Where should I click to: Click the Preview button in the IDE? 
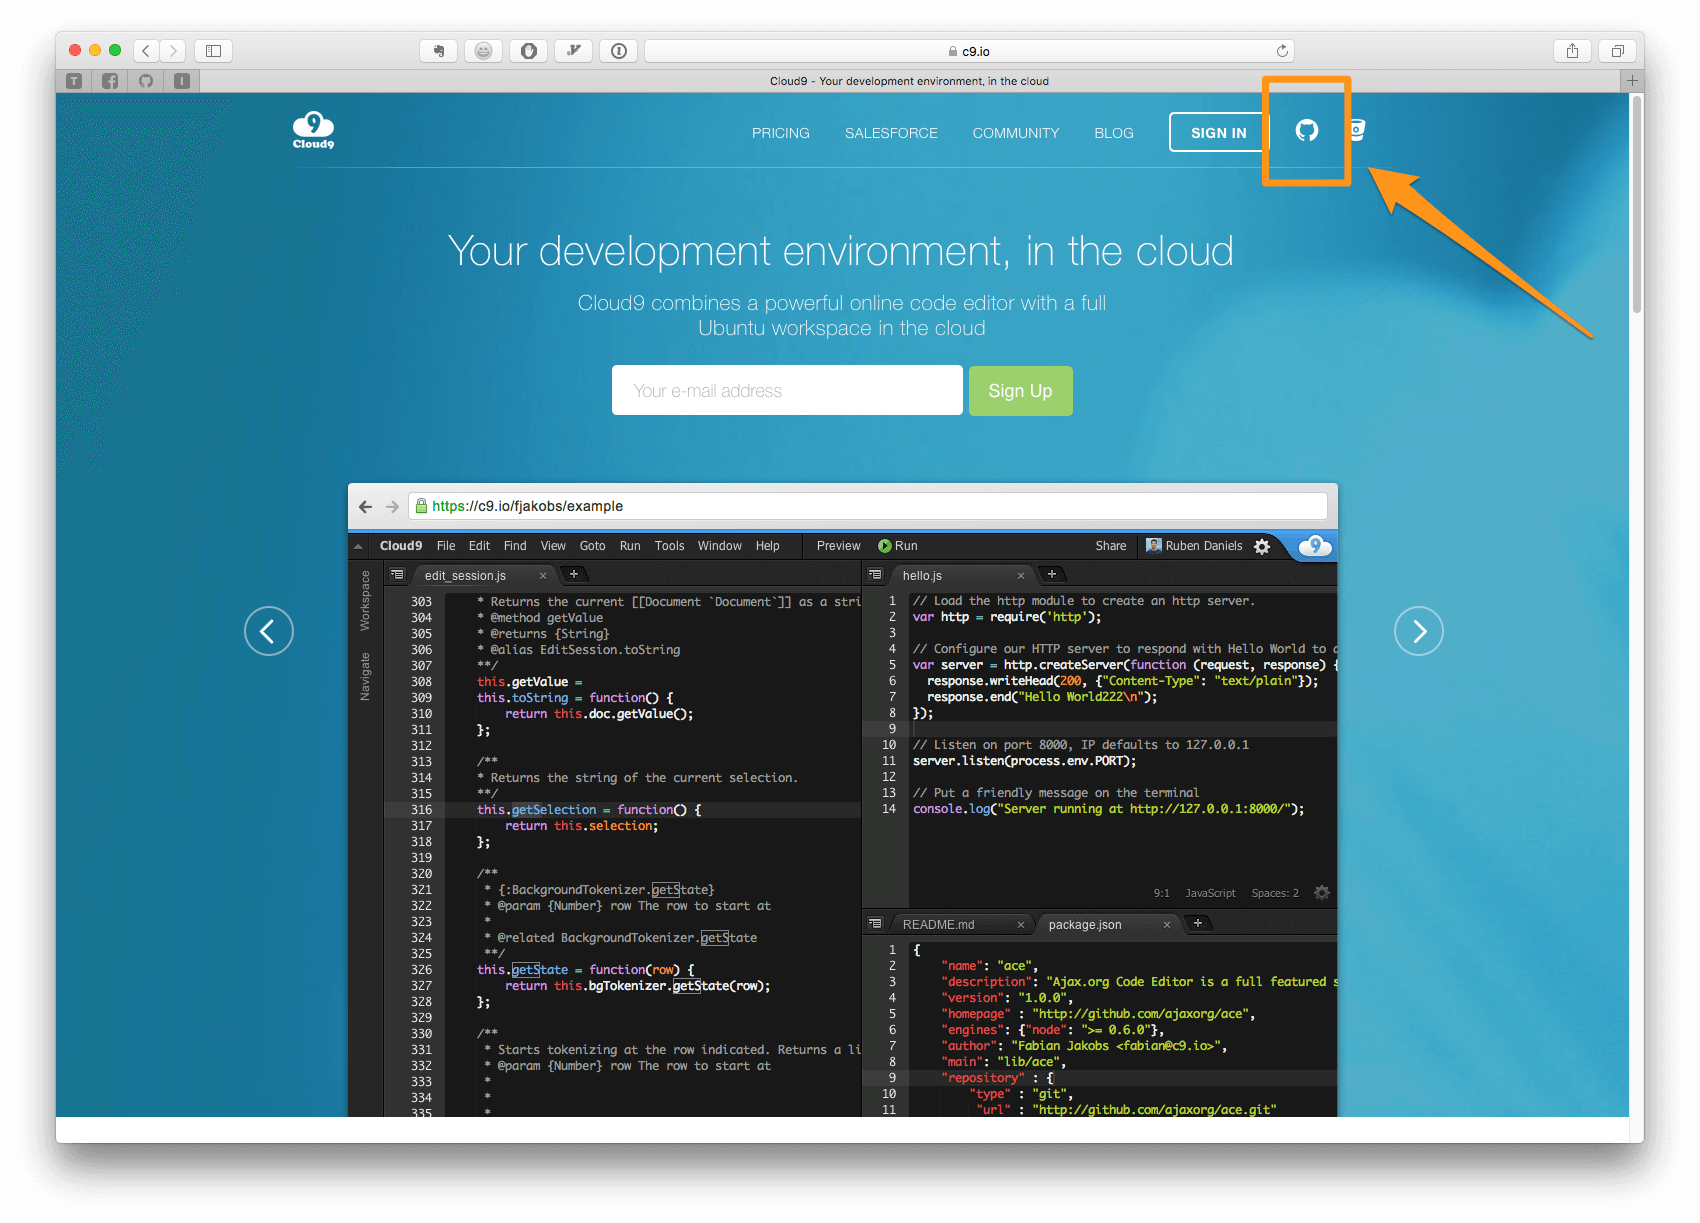838,546
